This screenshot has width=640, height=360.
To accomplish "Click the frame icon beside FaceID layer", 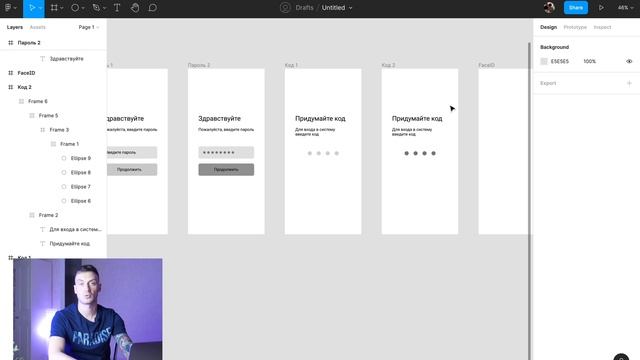I will [11, 73].
